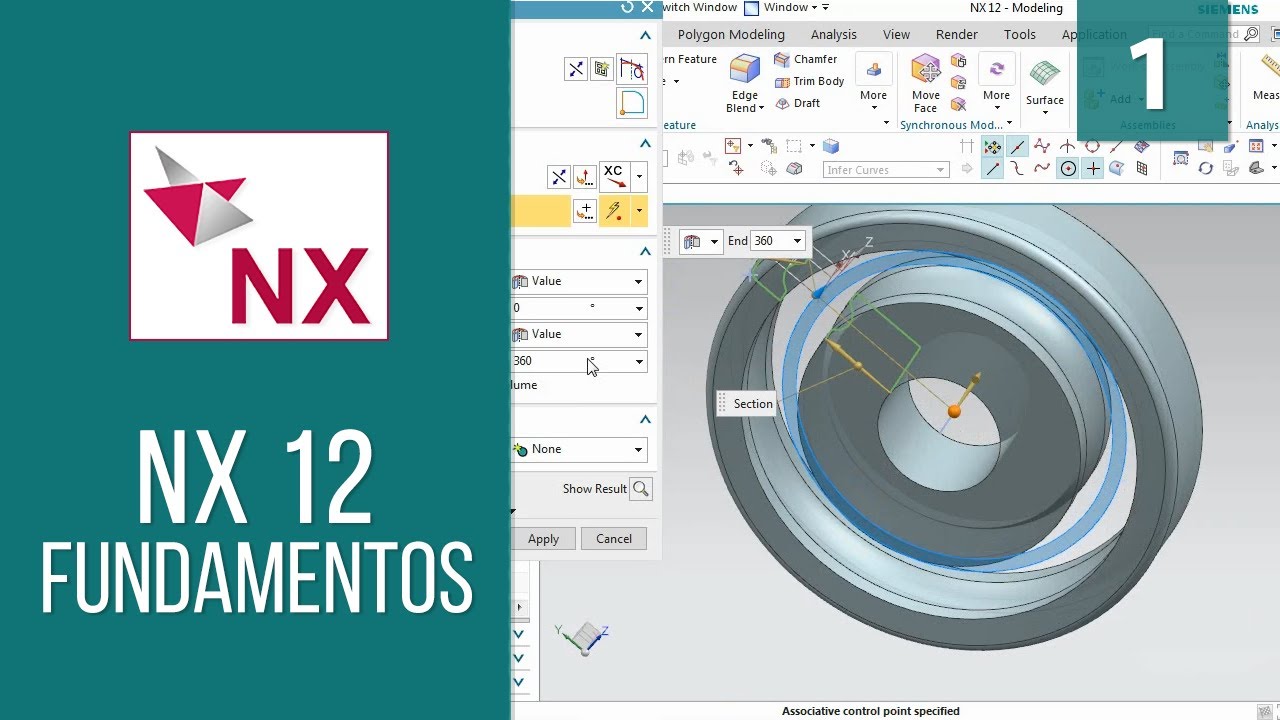This screenshot has width=1280, height=720.
Task: Click the Cancel button
Action: click(x=614, y=539)
